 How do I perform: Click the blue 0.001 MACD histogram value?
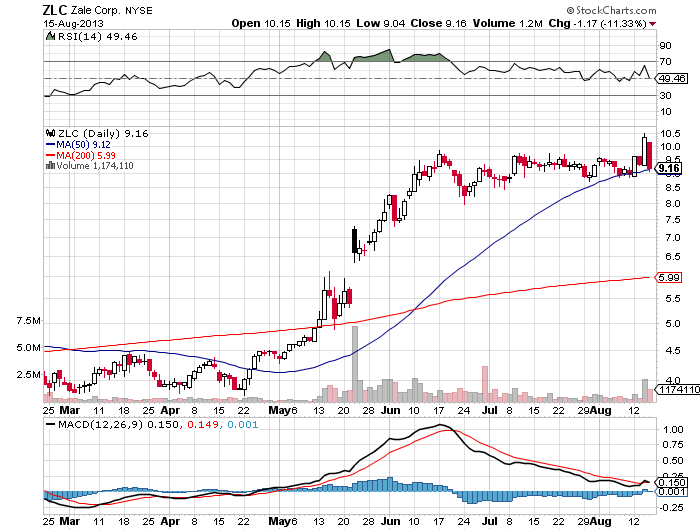click(x=242, y=425)
